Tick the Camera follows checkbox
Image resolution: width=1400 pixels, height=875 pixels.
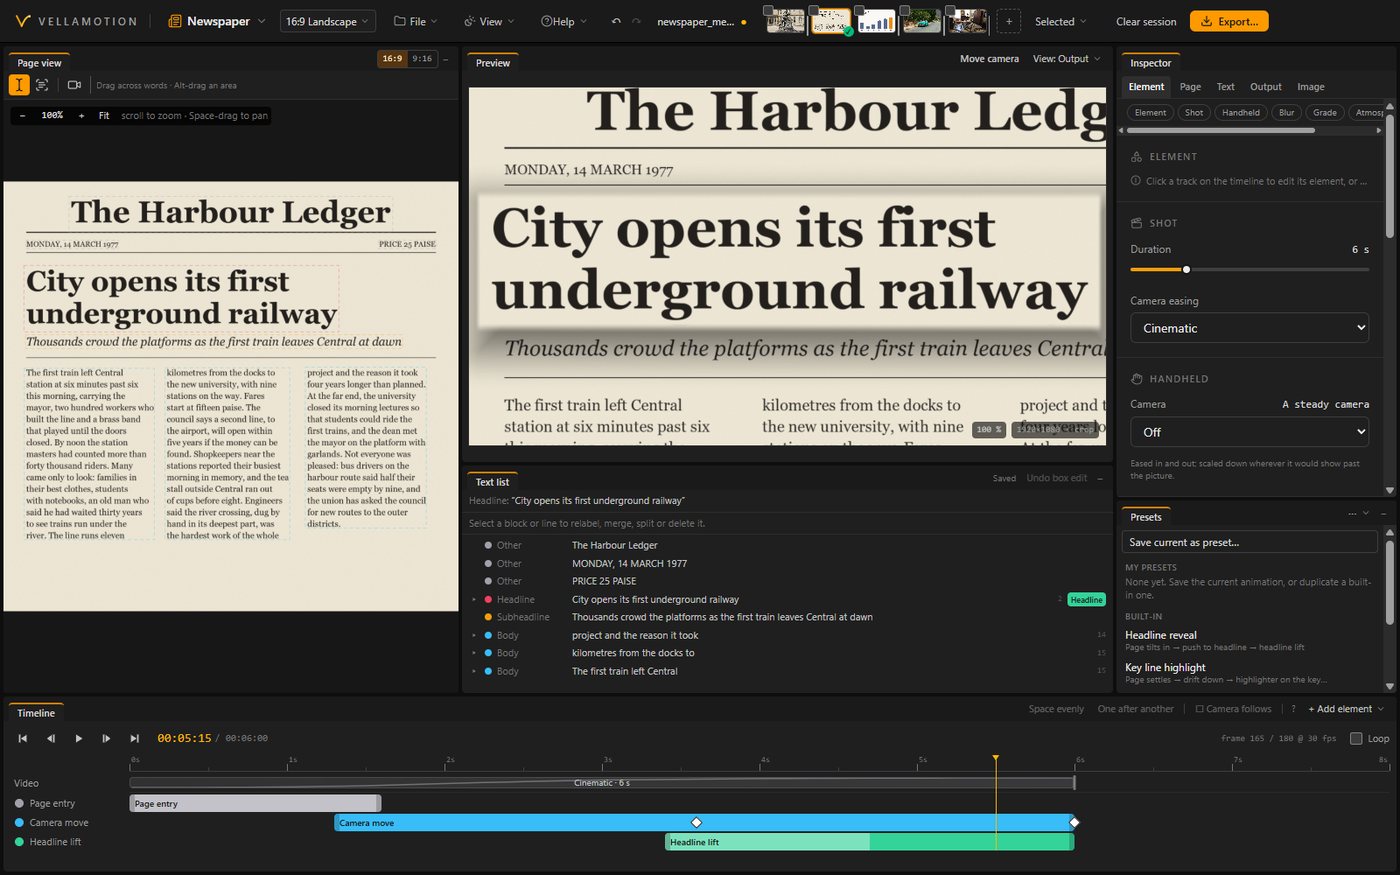pyautogui.click(x=1200, y=709)
